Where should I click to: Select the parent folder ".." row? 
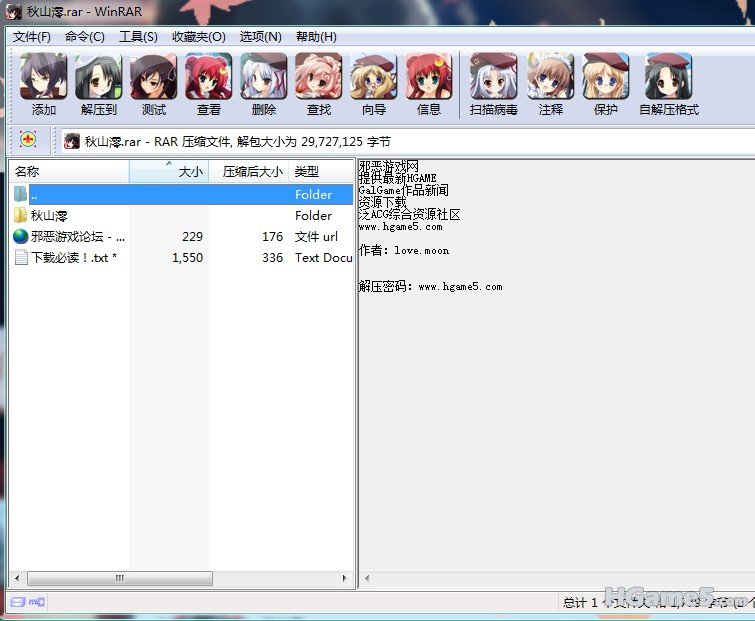191,194
